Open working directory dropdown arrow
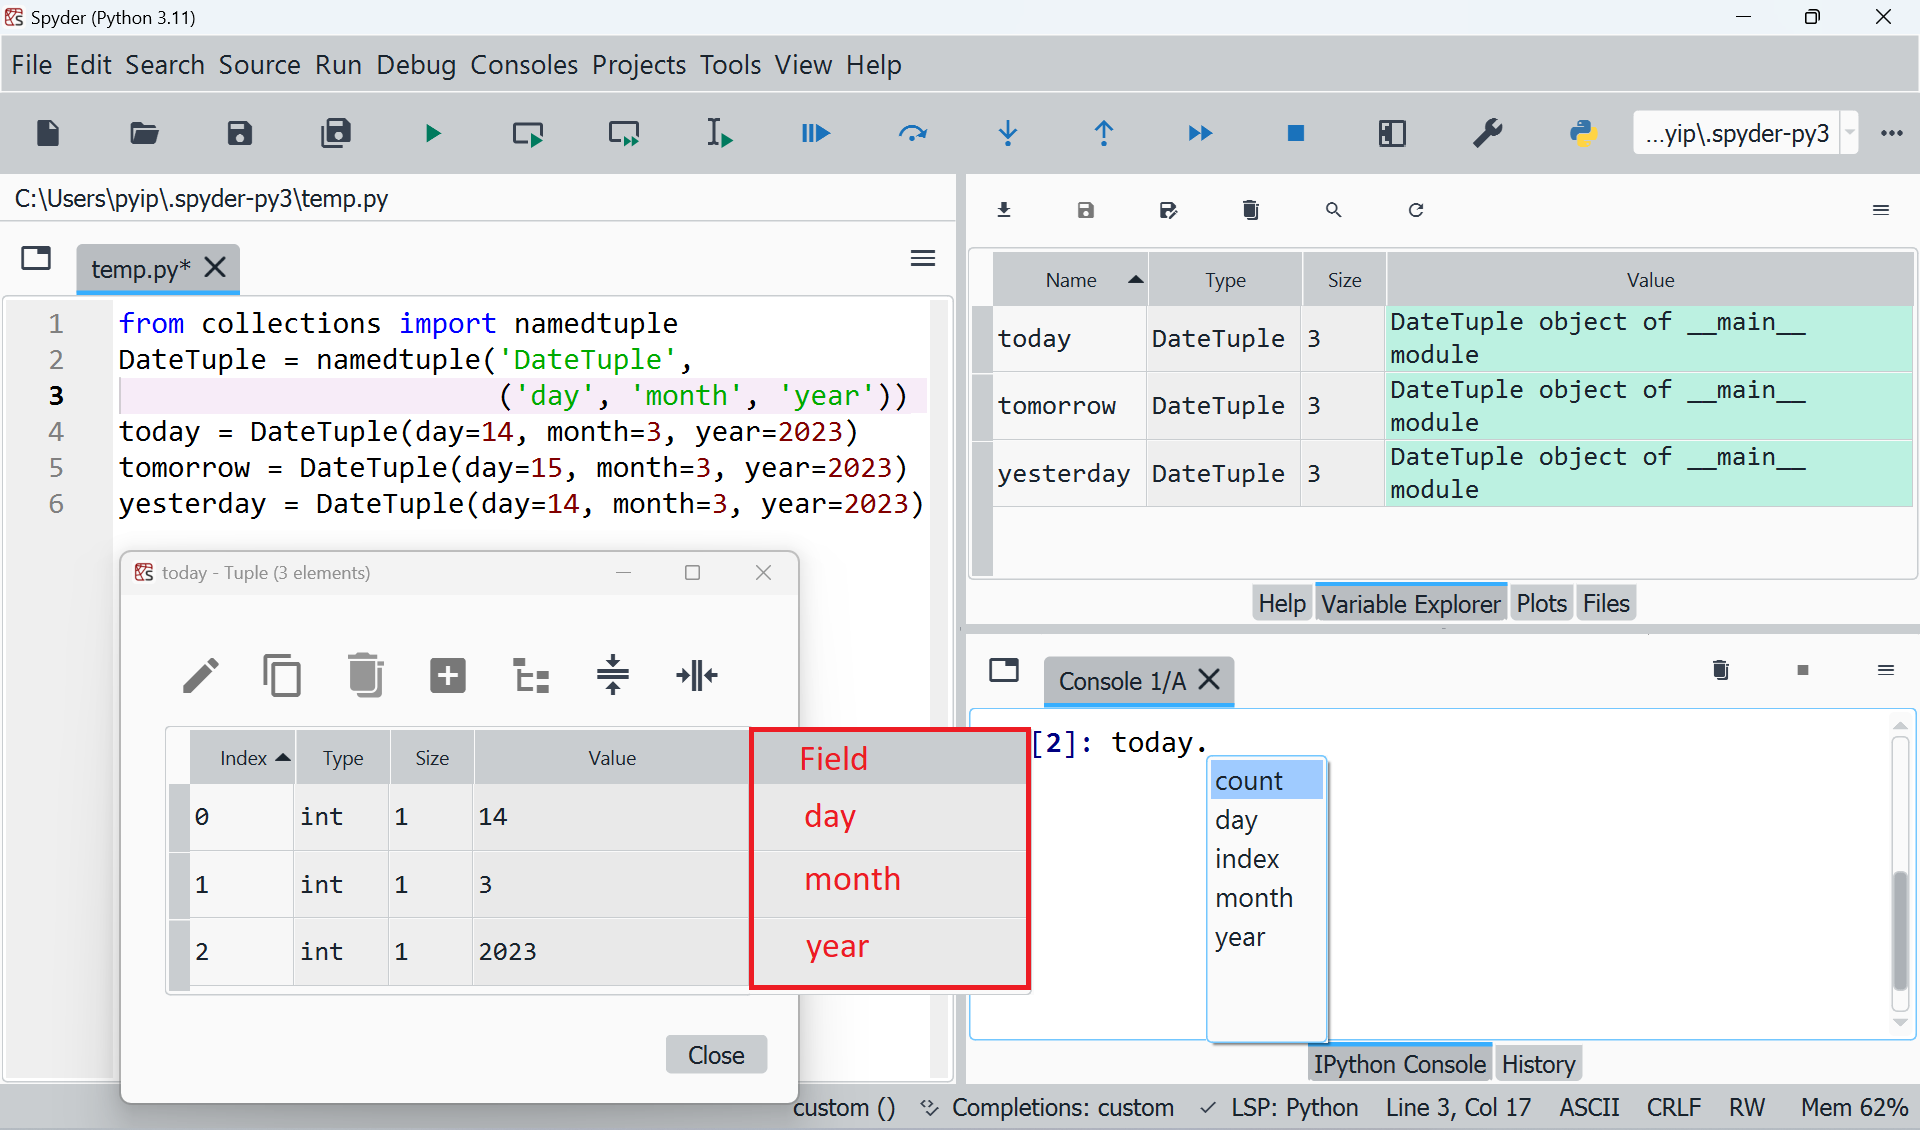This screenshot has height=1130, width=1920. tap(1850, 133)
